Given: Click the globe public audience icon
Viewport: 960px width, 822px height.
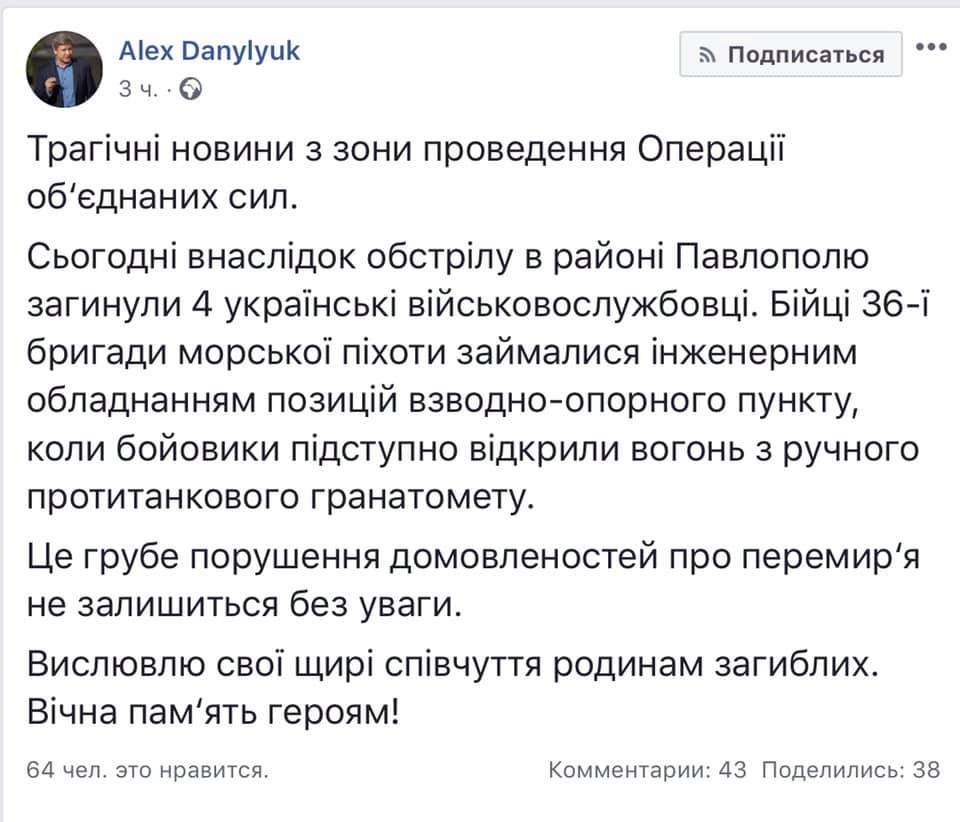Looking at the screenshot, I should 193,89.
